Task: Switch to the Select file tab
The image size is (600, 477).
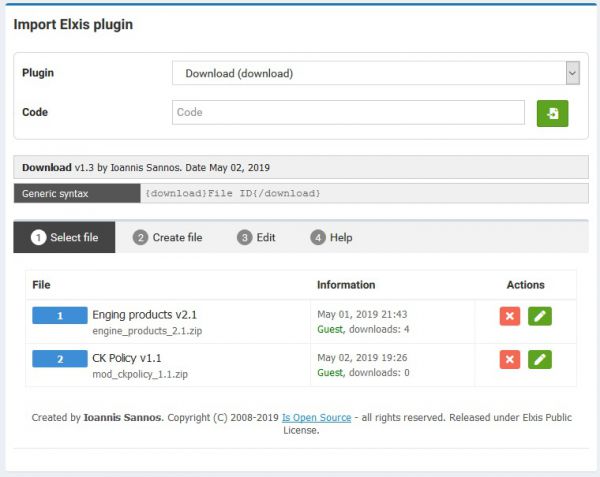Action: point(64,237)
